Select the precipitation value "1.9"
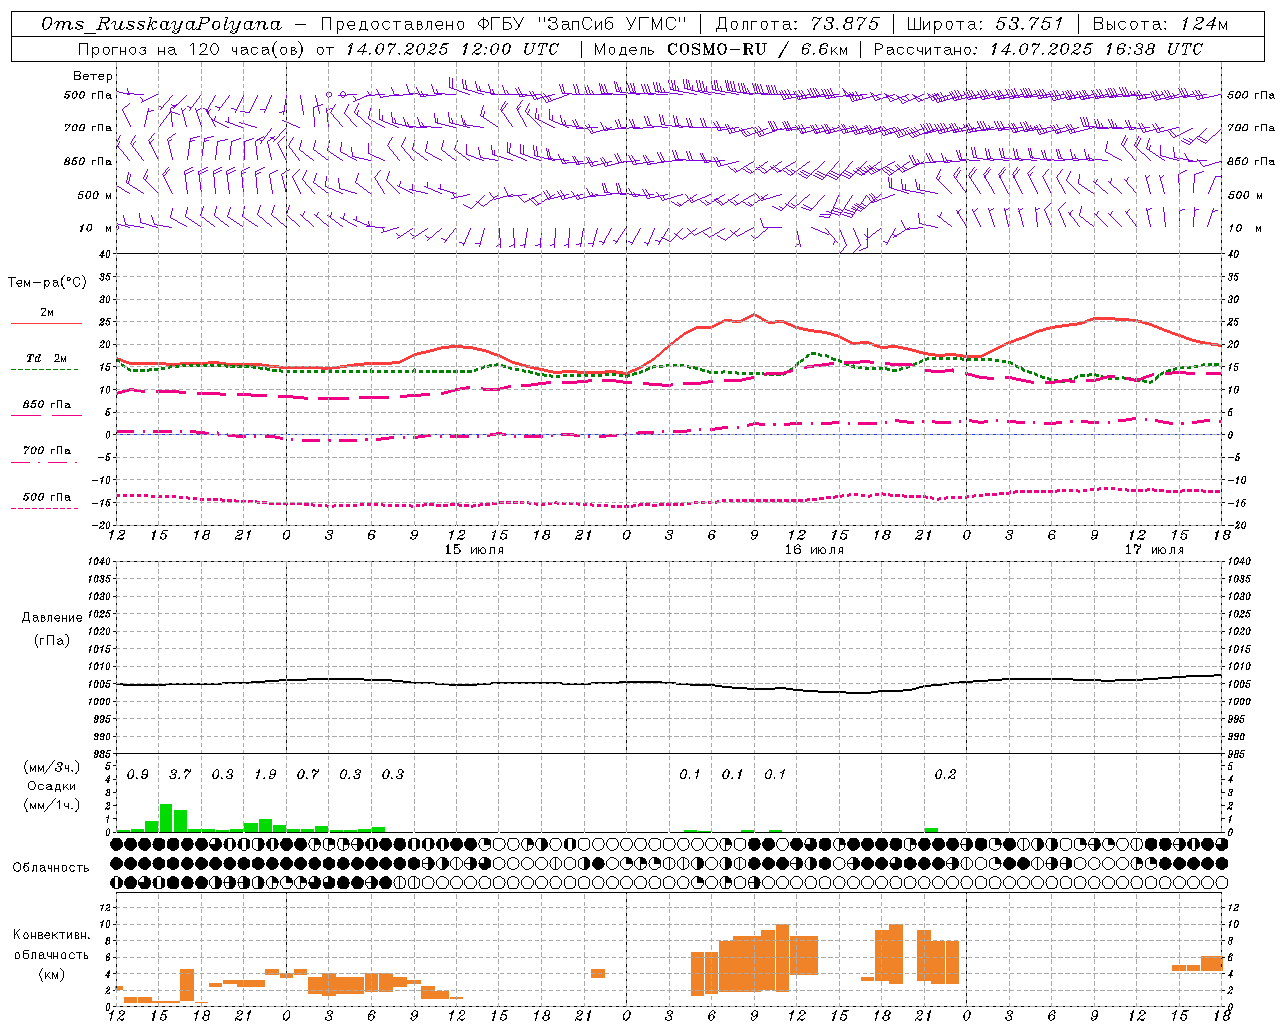 click(265, 775)
